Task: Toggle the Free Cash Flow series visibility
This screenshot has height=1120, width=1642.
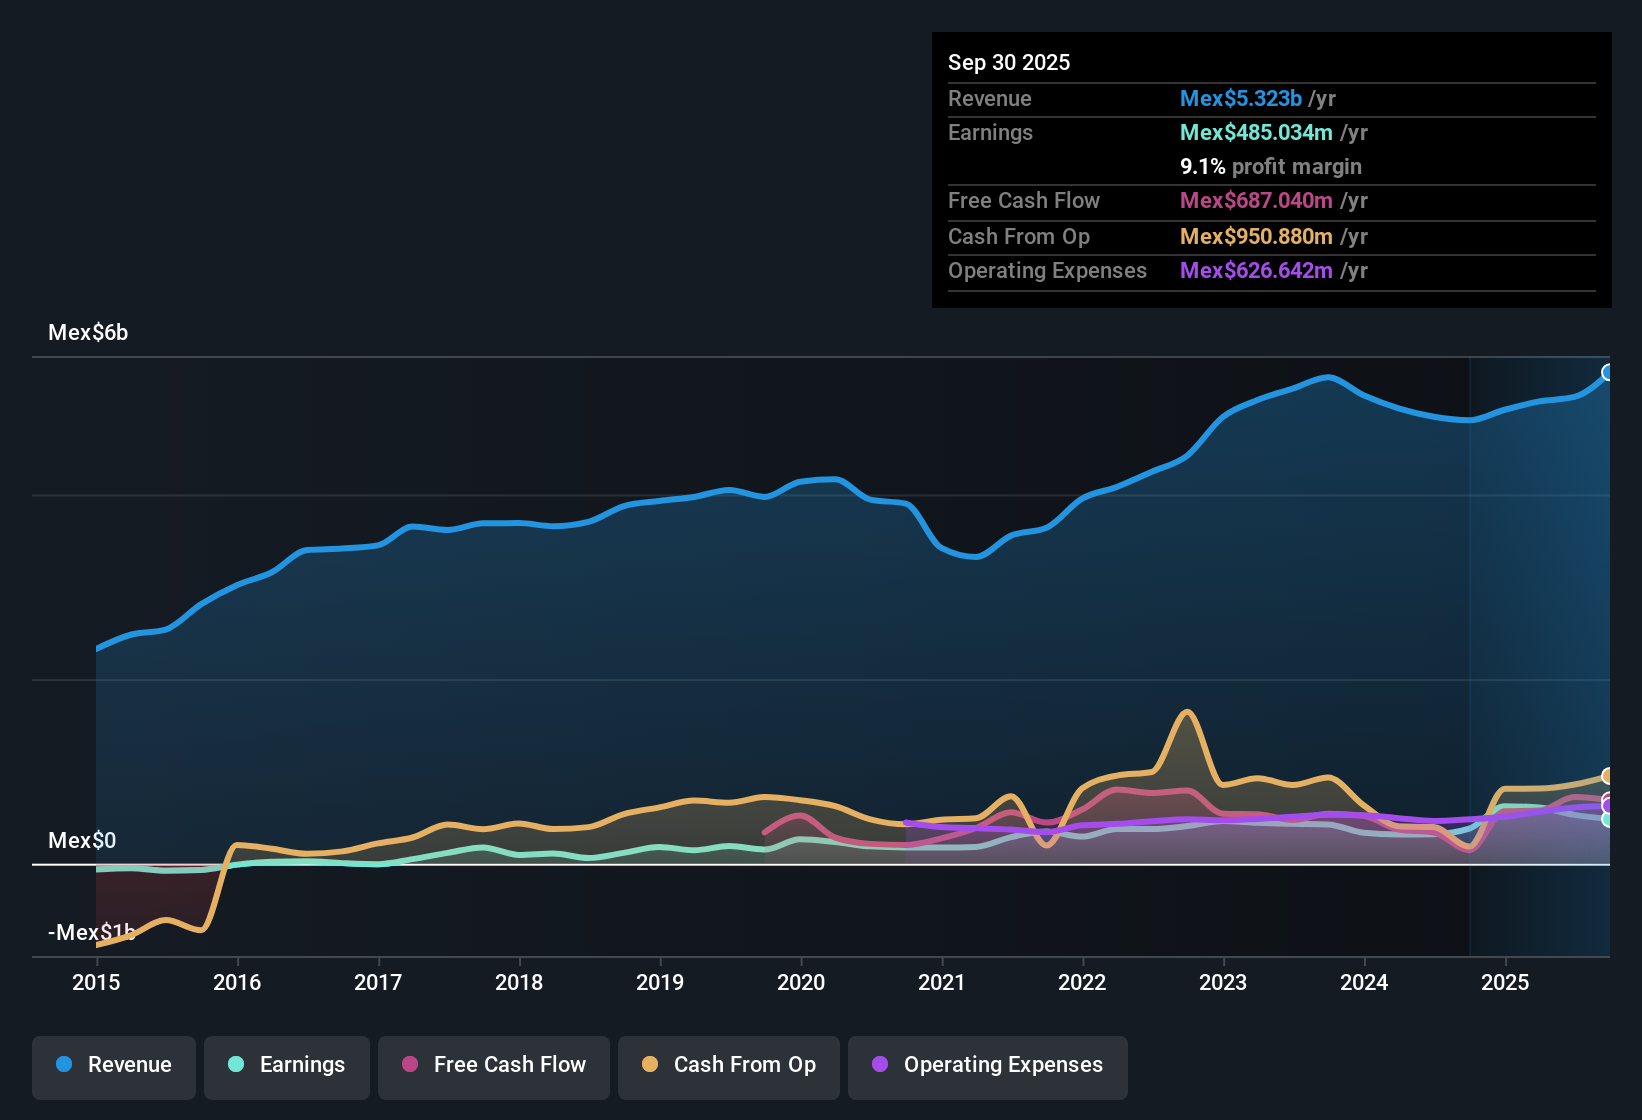Action: [493, 1066]
